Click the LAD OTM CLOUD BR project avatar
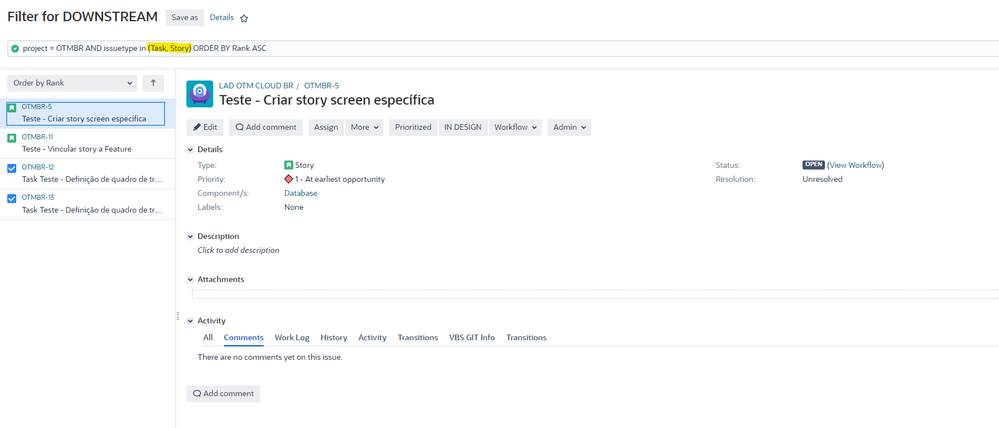This screenshot has height=428, width=999. coord(199,94)
